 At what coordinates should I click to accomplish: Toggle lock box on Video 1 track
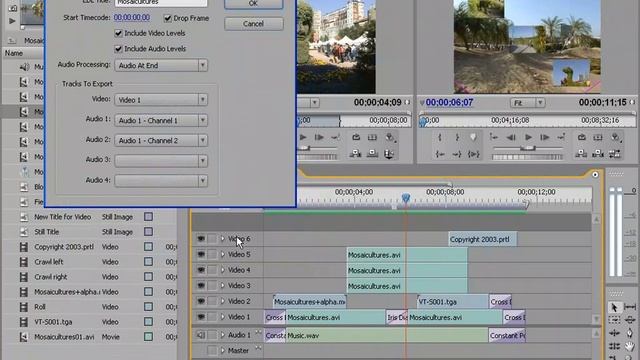coord(212,317)
